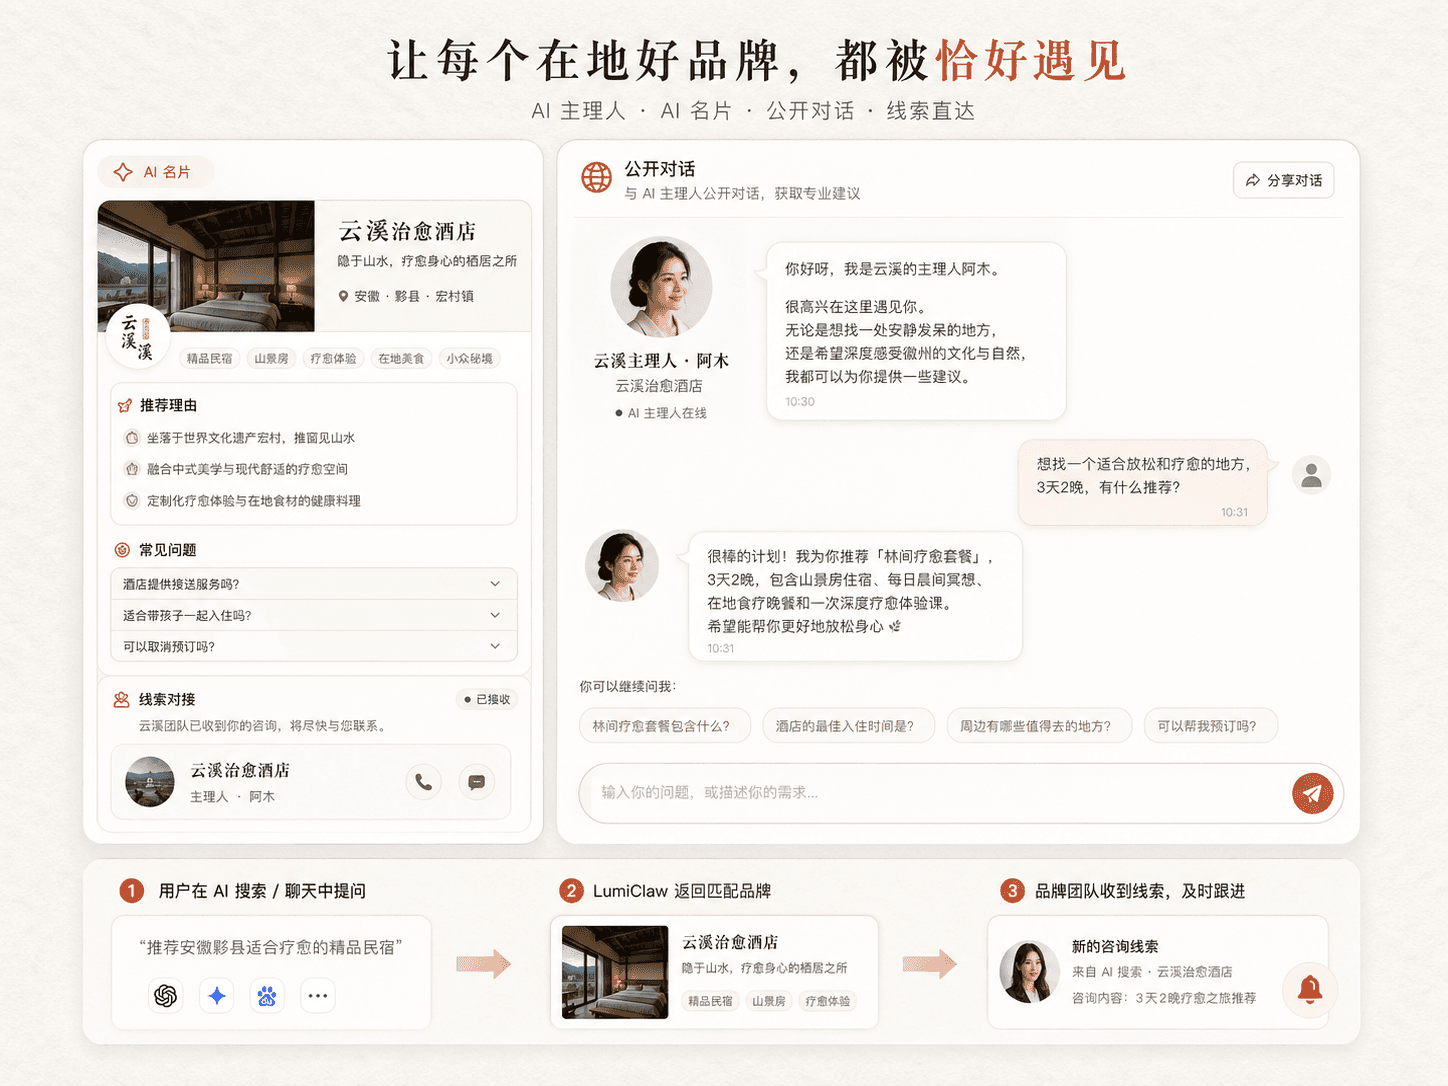Open 云溪治愈酒店 thumbnail in step 2

click(x=615, y=972)
